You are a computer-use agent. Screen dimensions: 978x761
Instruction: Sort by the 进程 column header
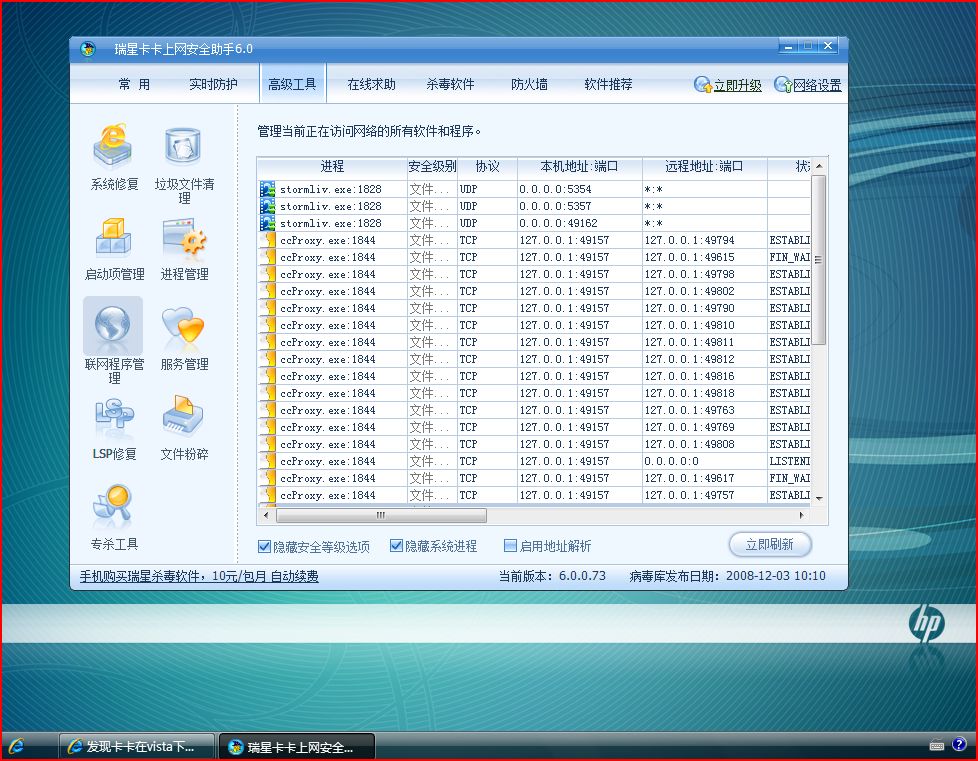pos(332,166)
